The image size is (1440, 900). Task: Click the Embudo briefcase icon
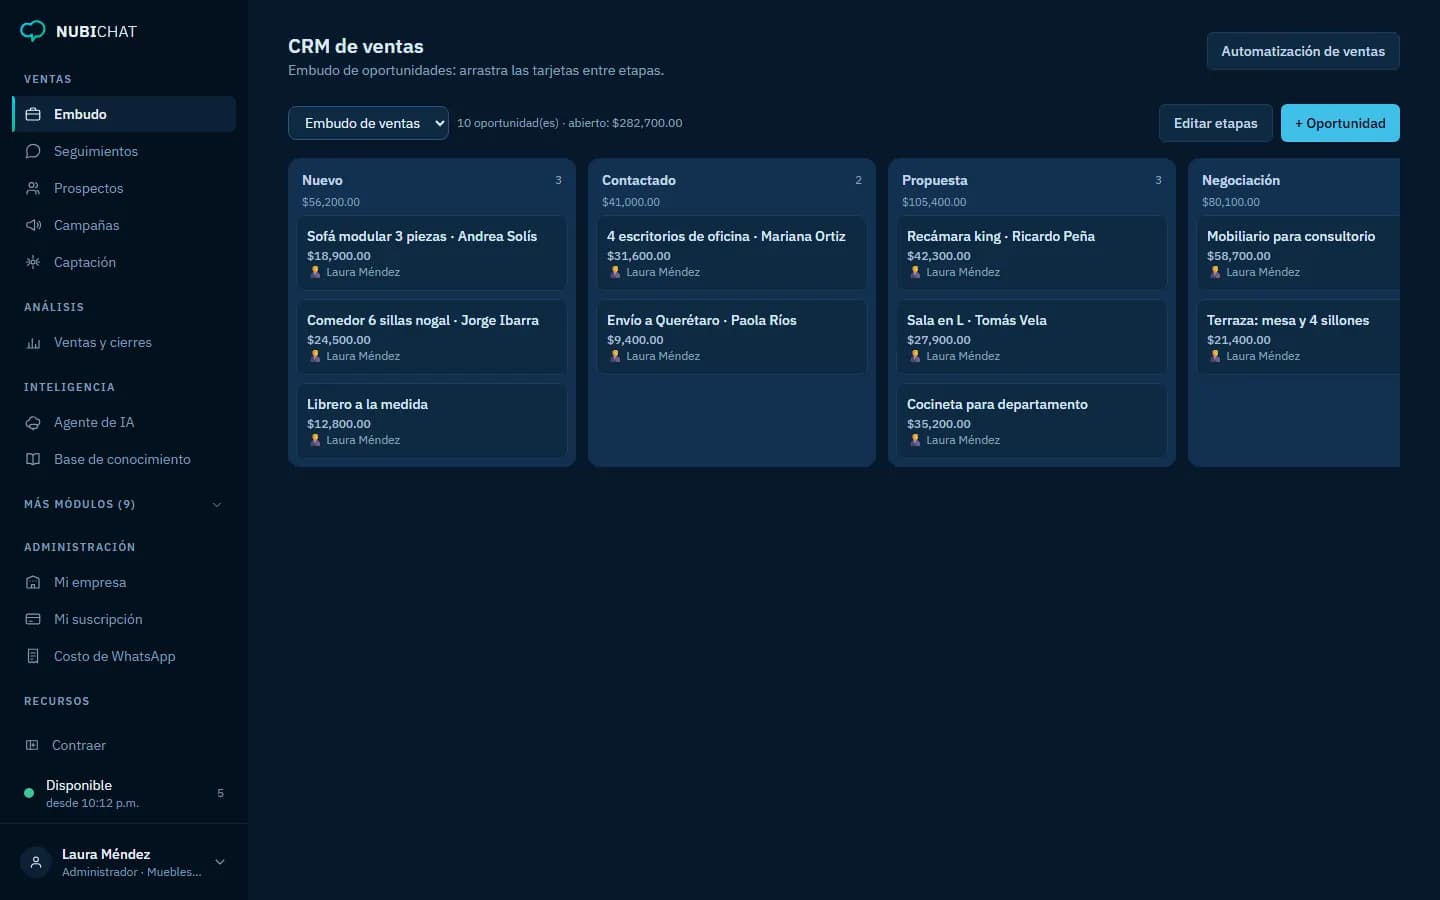tap(33, 114)
